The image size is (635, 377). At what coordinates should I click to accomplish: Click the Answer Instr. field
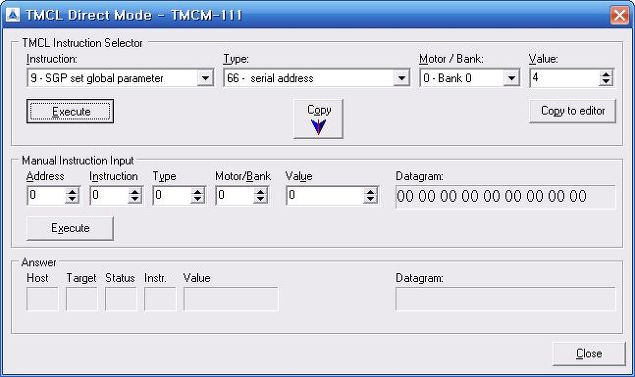click(160, 299)
